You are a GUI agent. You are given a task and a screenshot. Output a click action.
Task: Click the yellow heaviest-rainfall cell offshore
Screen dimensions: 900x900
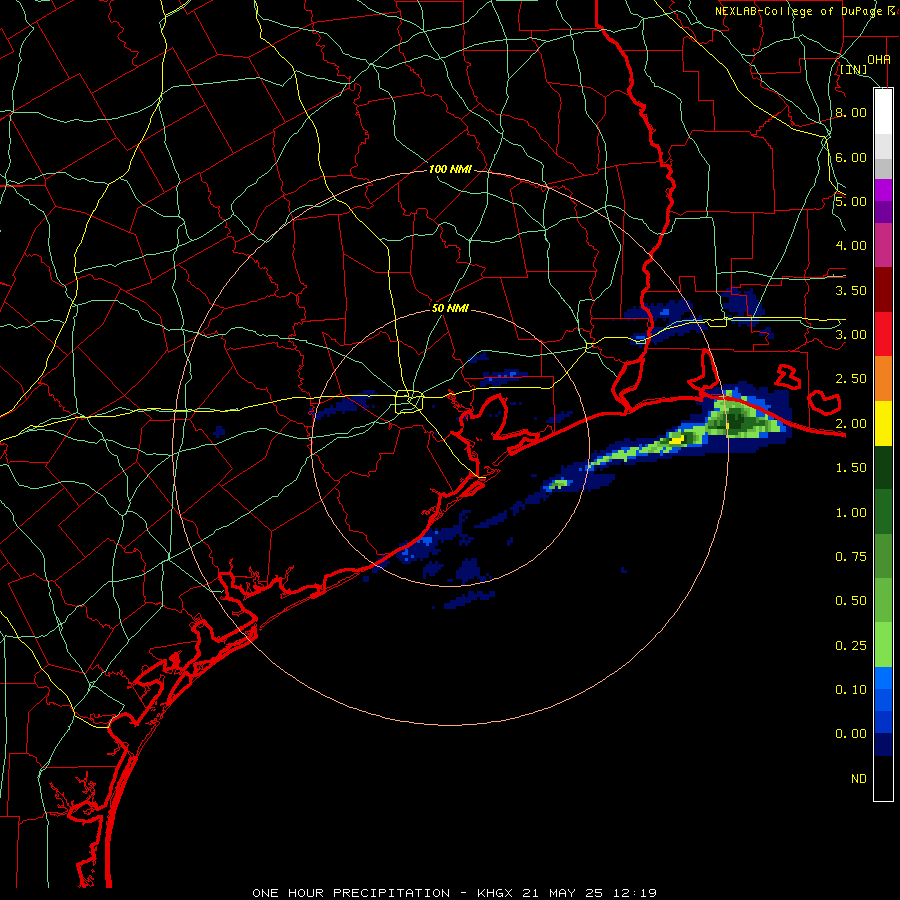click(677, 439)
